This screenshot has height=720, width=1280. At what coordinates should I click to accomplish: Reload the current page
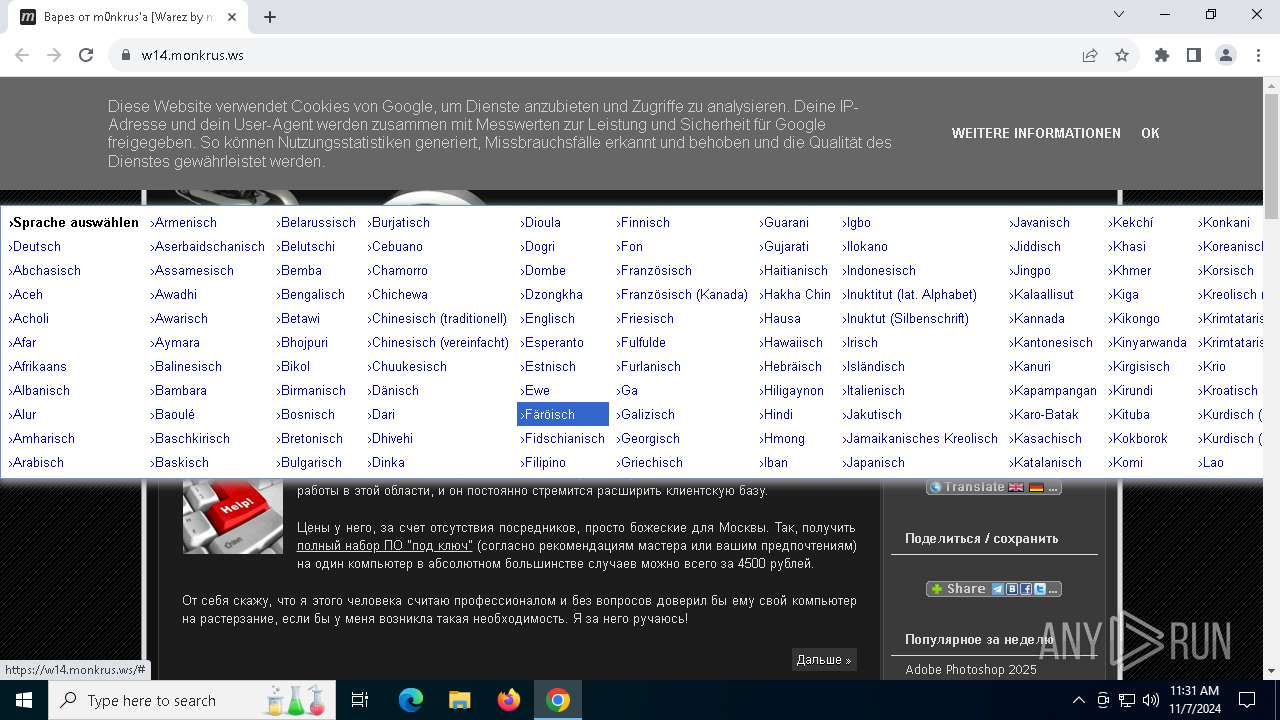tap(86, 55)
